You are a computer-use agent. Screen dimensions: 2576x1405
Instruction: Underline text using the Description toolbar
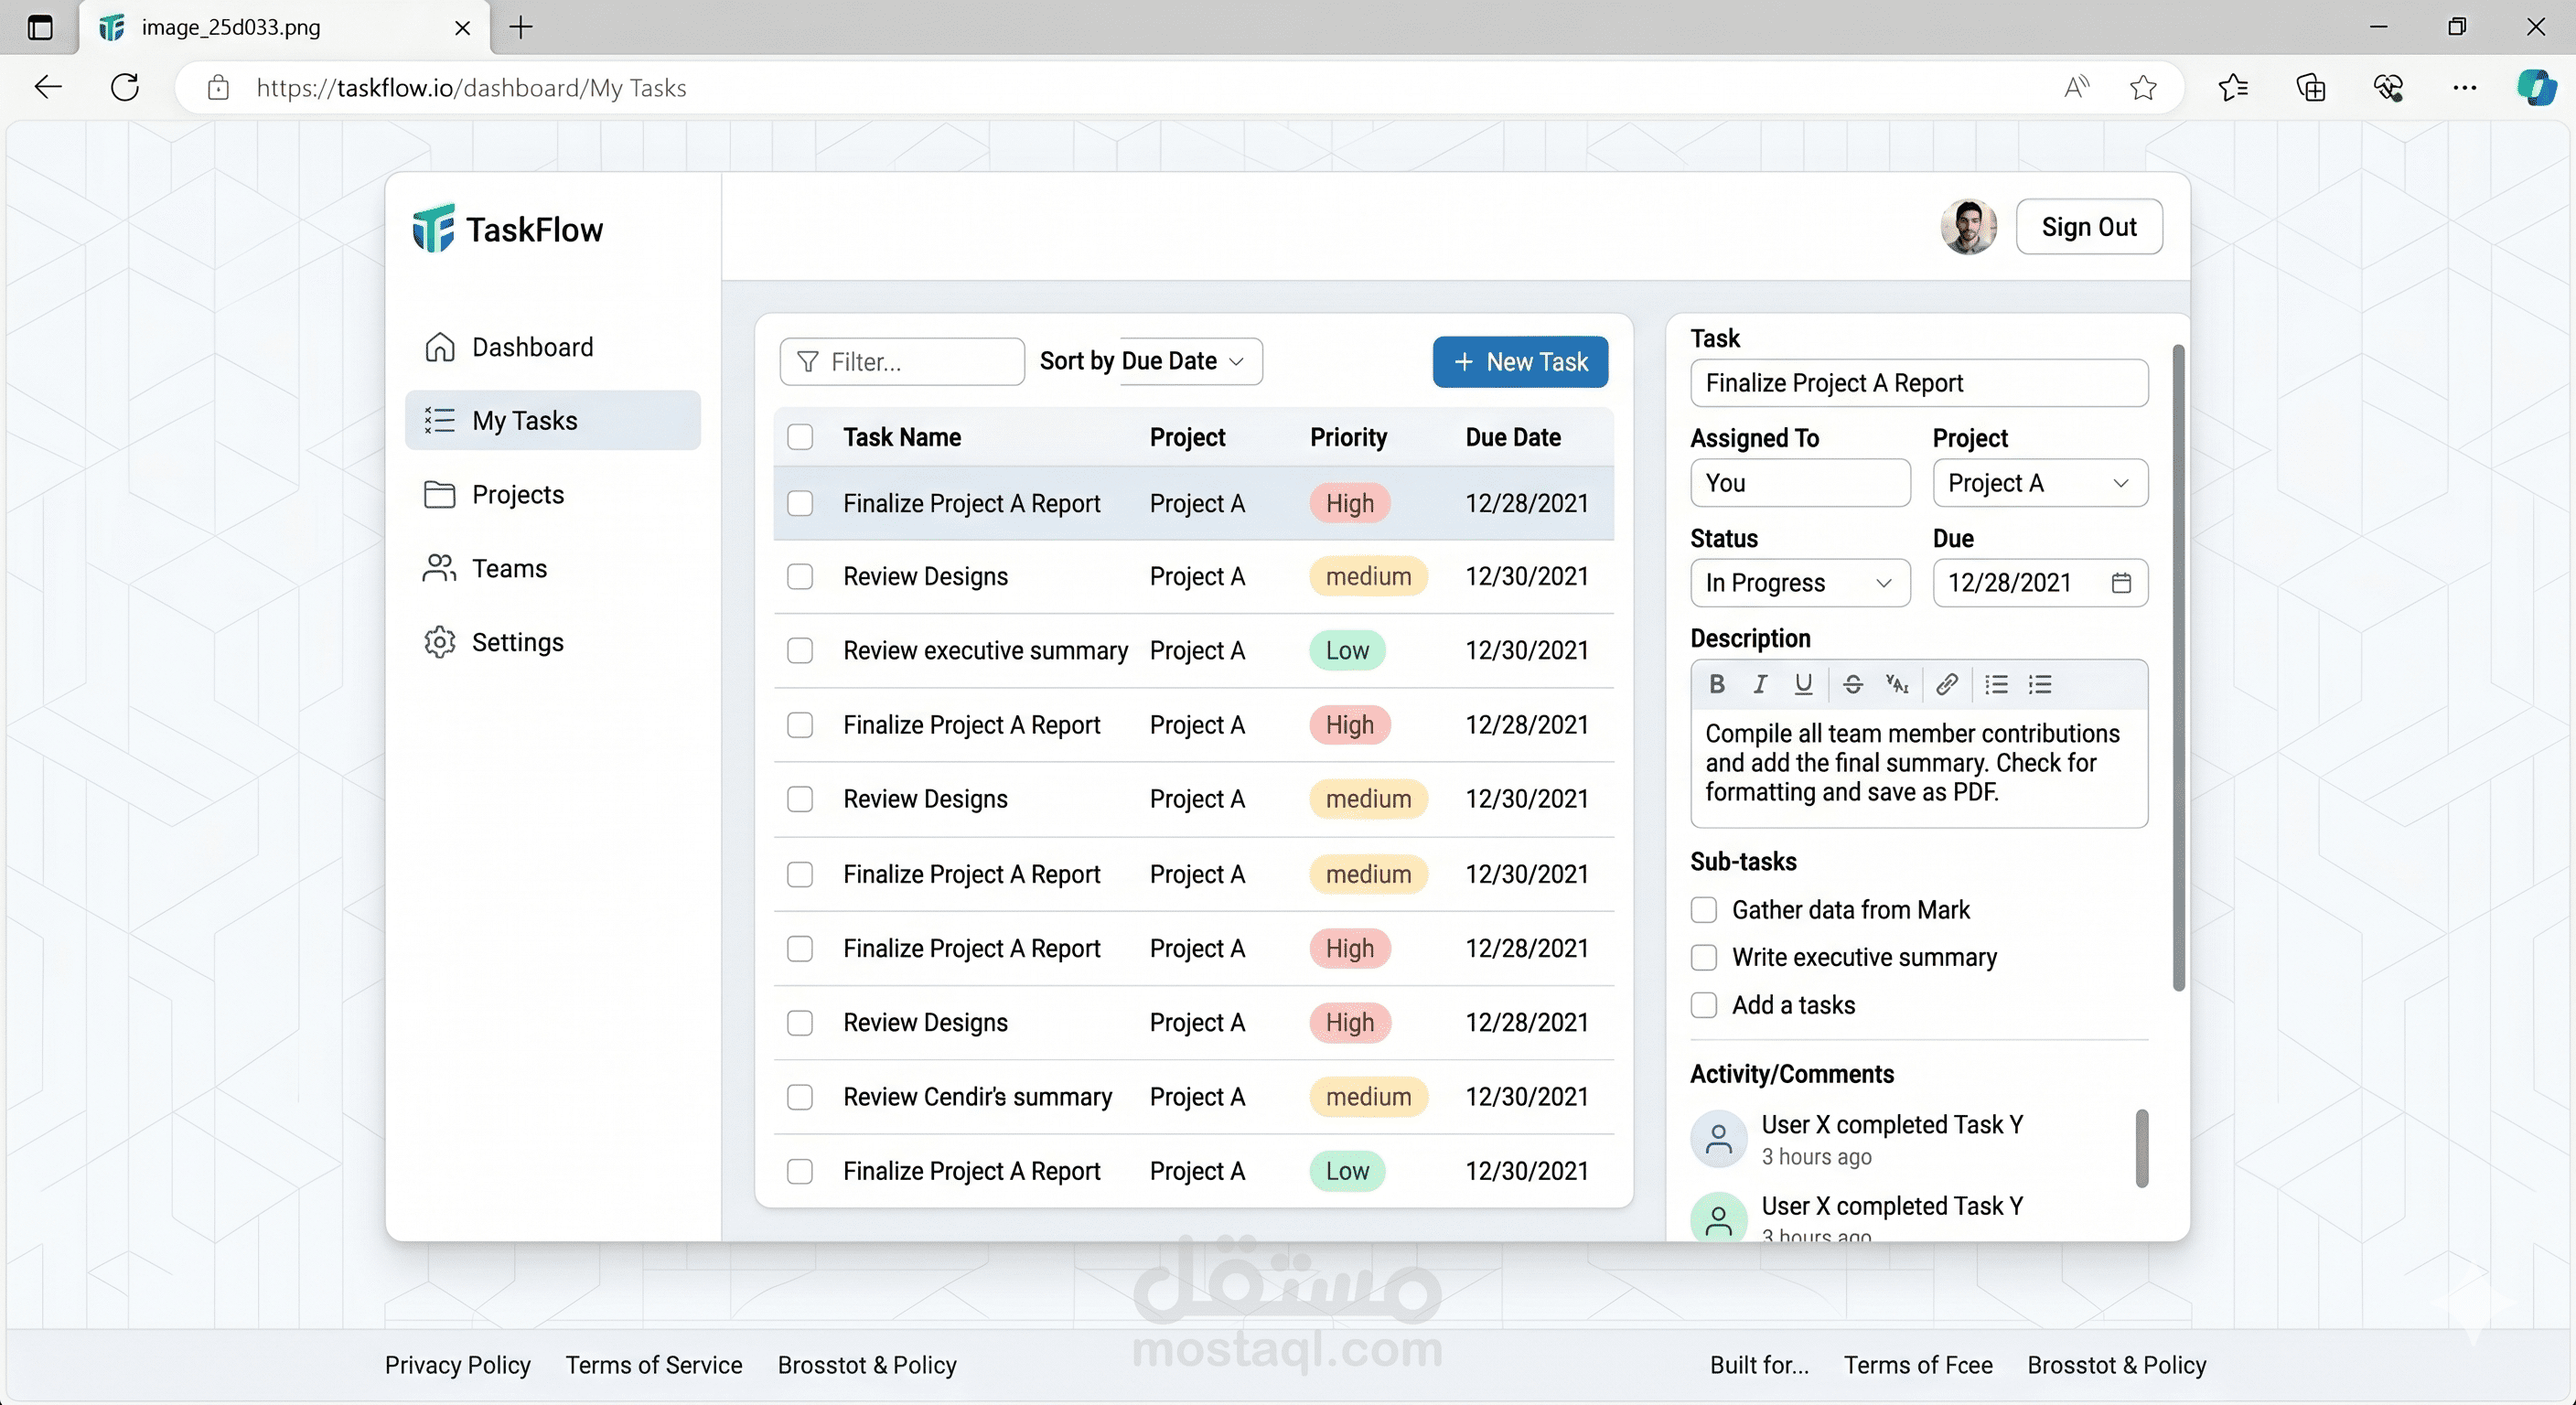[1803, 684]
